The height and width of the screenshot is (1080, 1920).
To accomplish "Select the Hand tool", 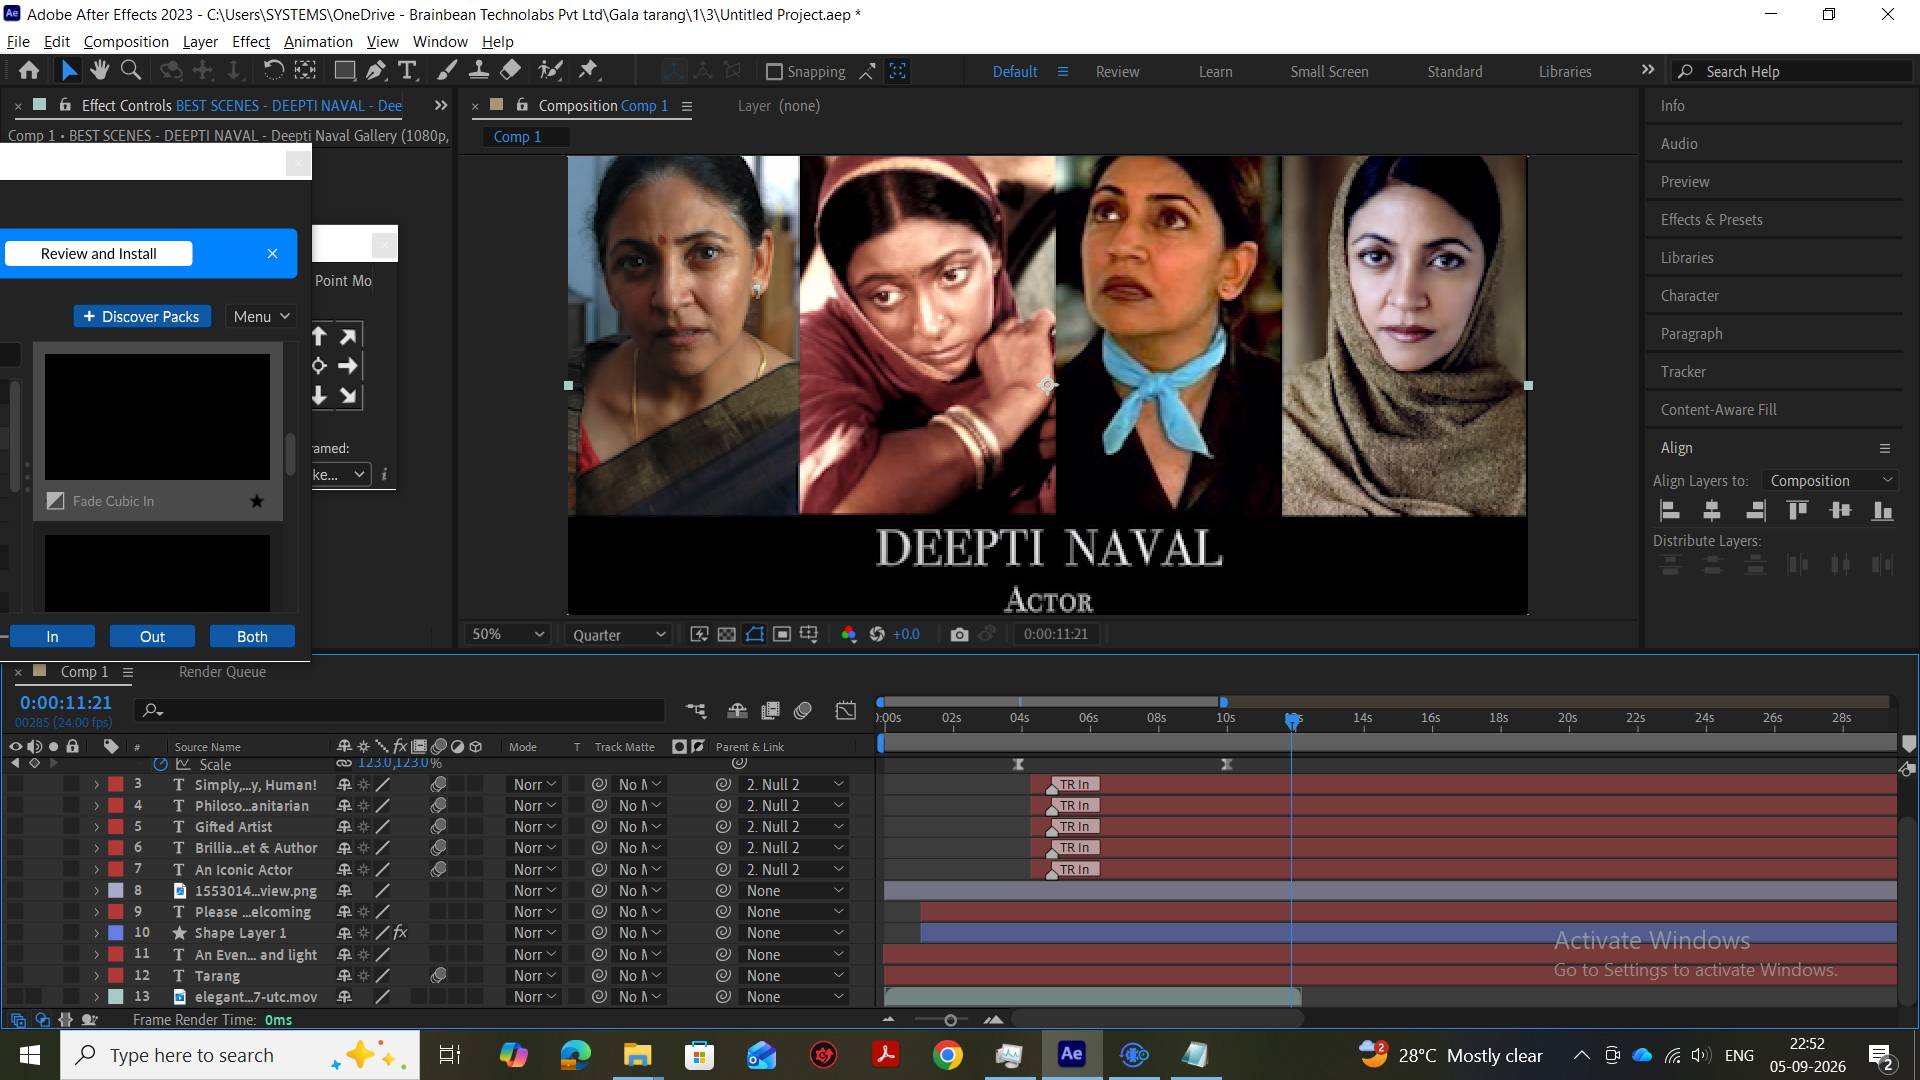I will click(99, 70).
